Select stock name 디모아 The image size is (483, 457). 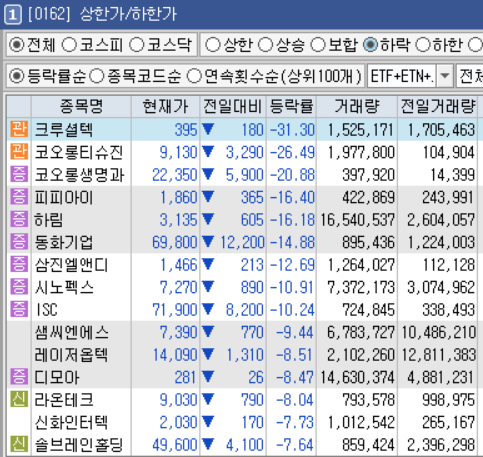(x=57, y=377)
